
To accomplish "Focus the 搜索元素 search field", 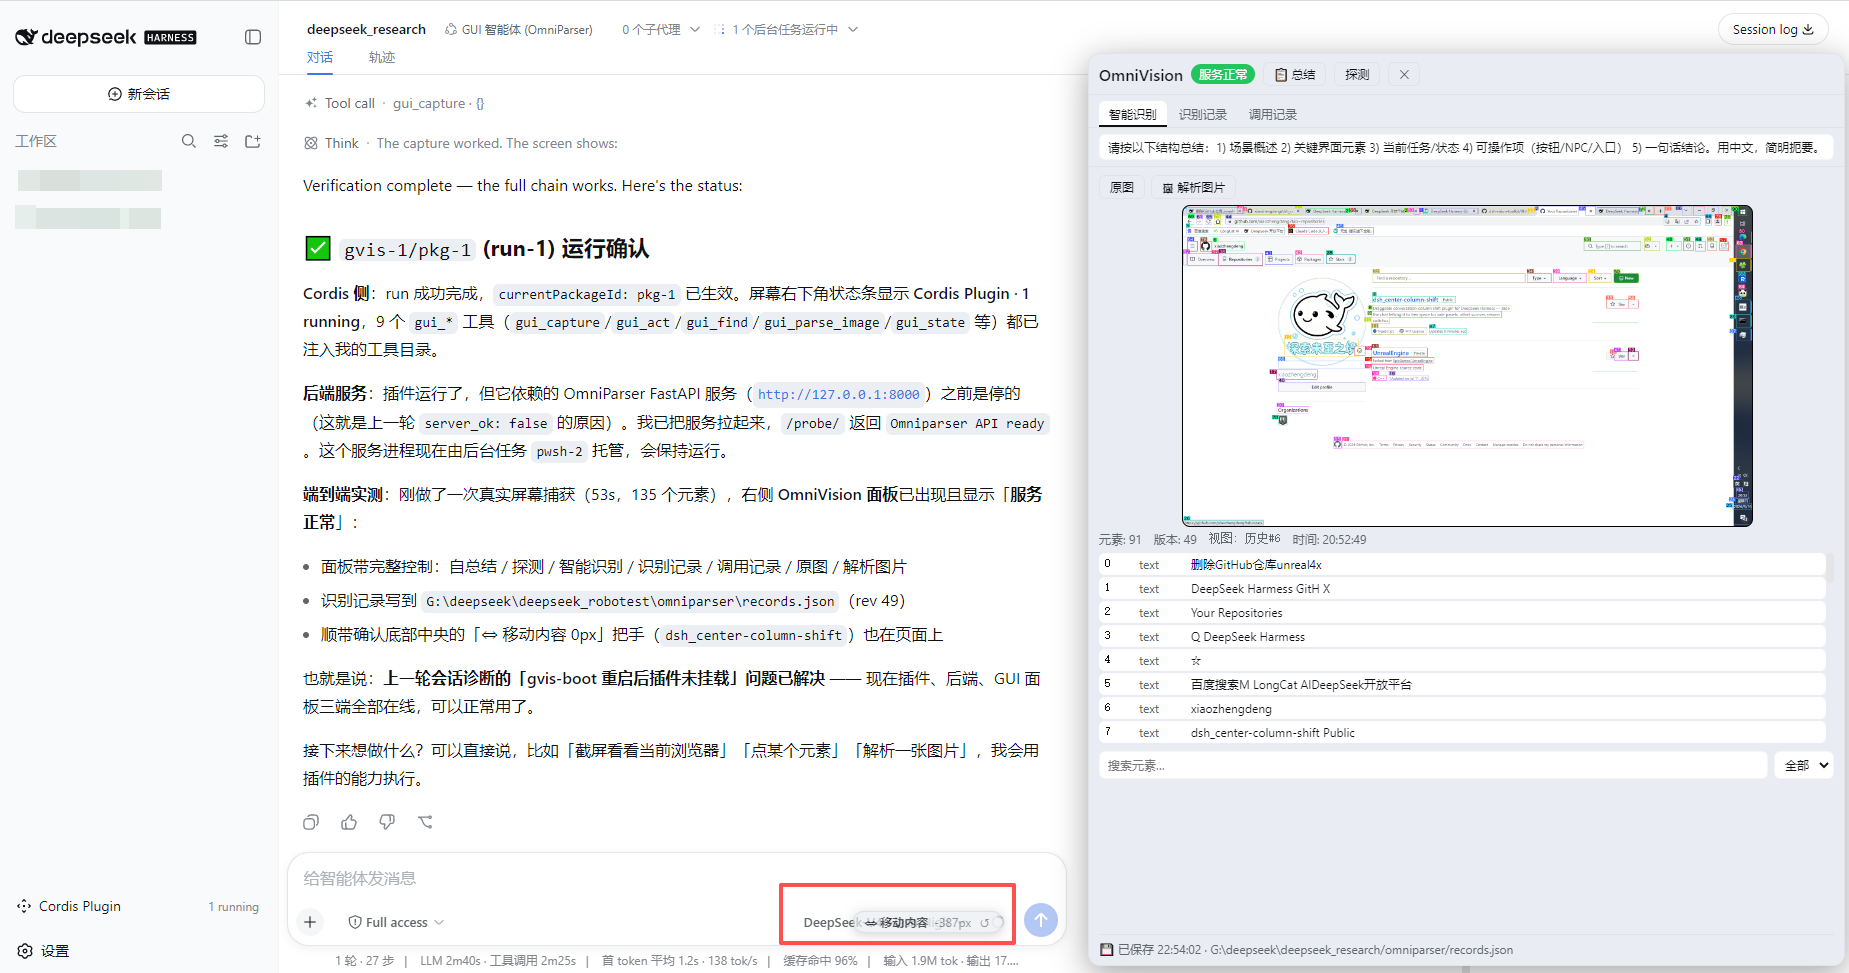I will coord(1433,765).
